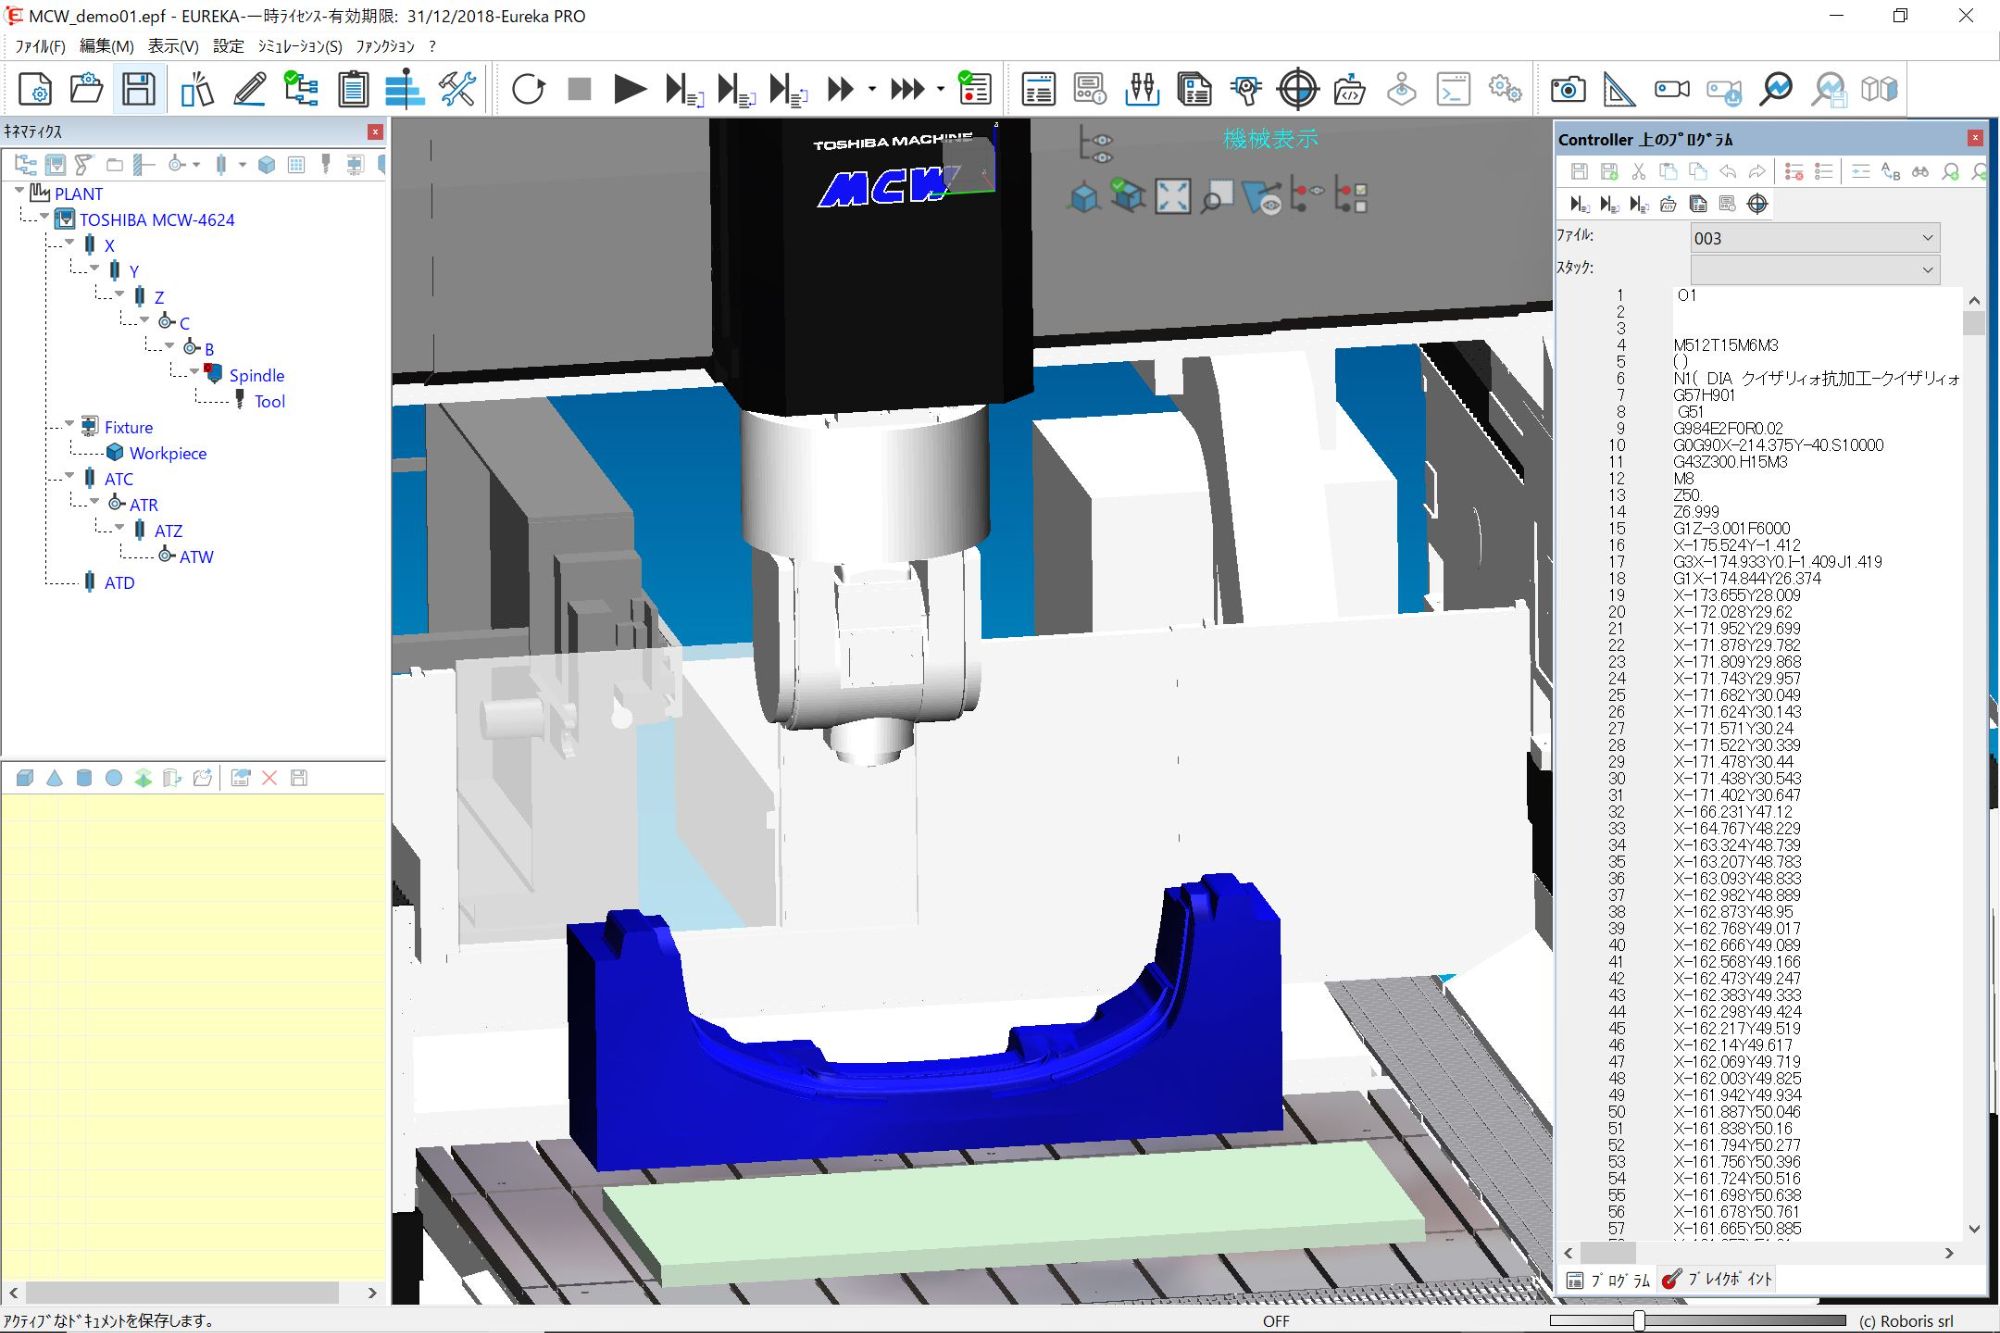
Task: Click the crosshair origin target icon
Action: (x=1298, y=89)
